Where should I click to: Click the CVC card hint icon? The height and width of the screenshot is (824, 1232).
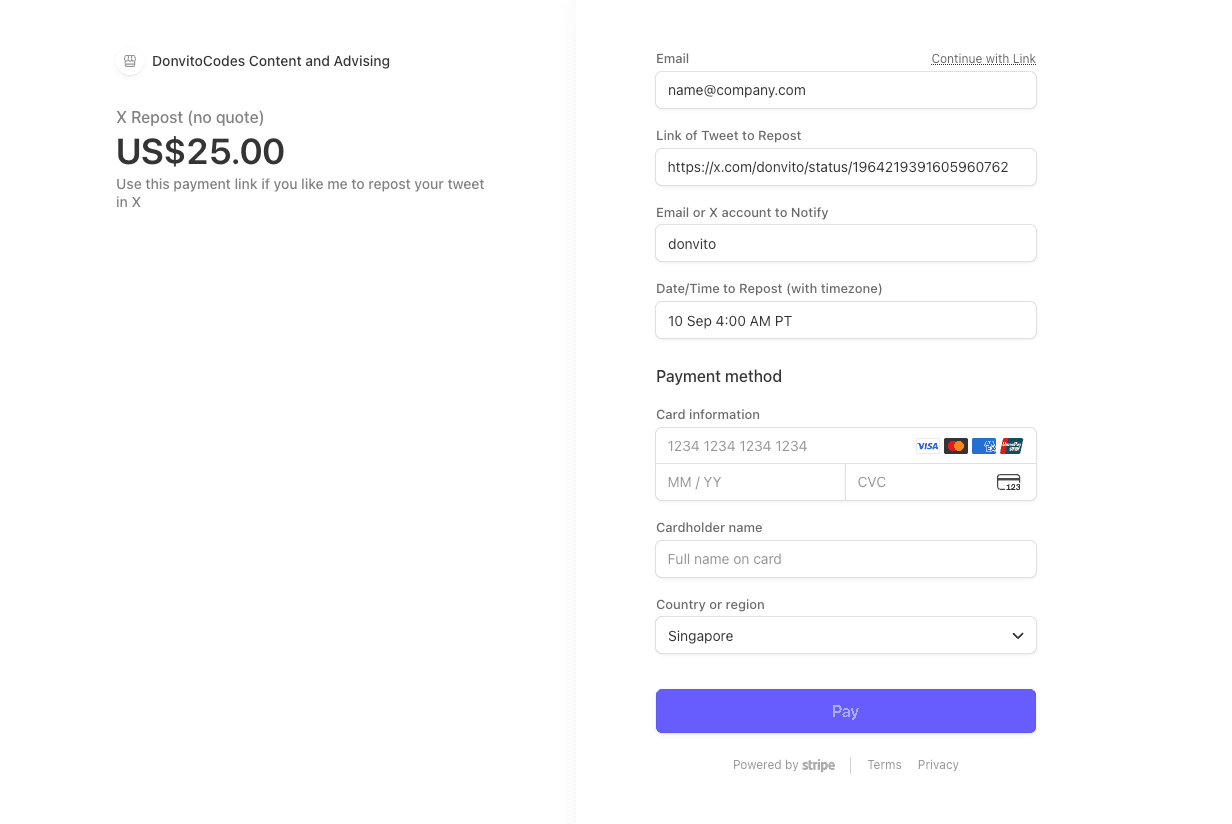point(1008,482)
